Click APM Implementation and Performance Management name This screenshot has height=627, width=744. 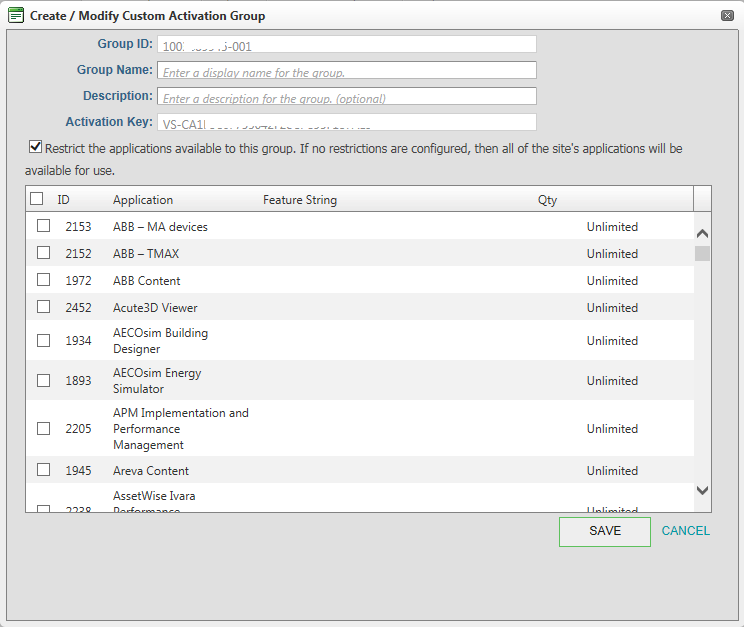point(181,429)
